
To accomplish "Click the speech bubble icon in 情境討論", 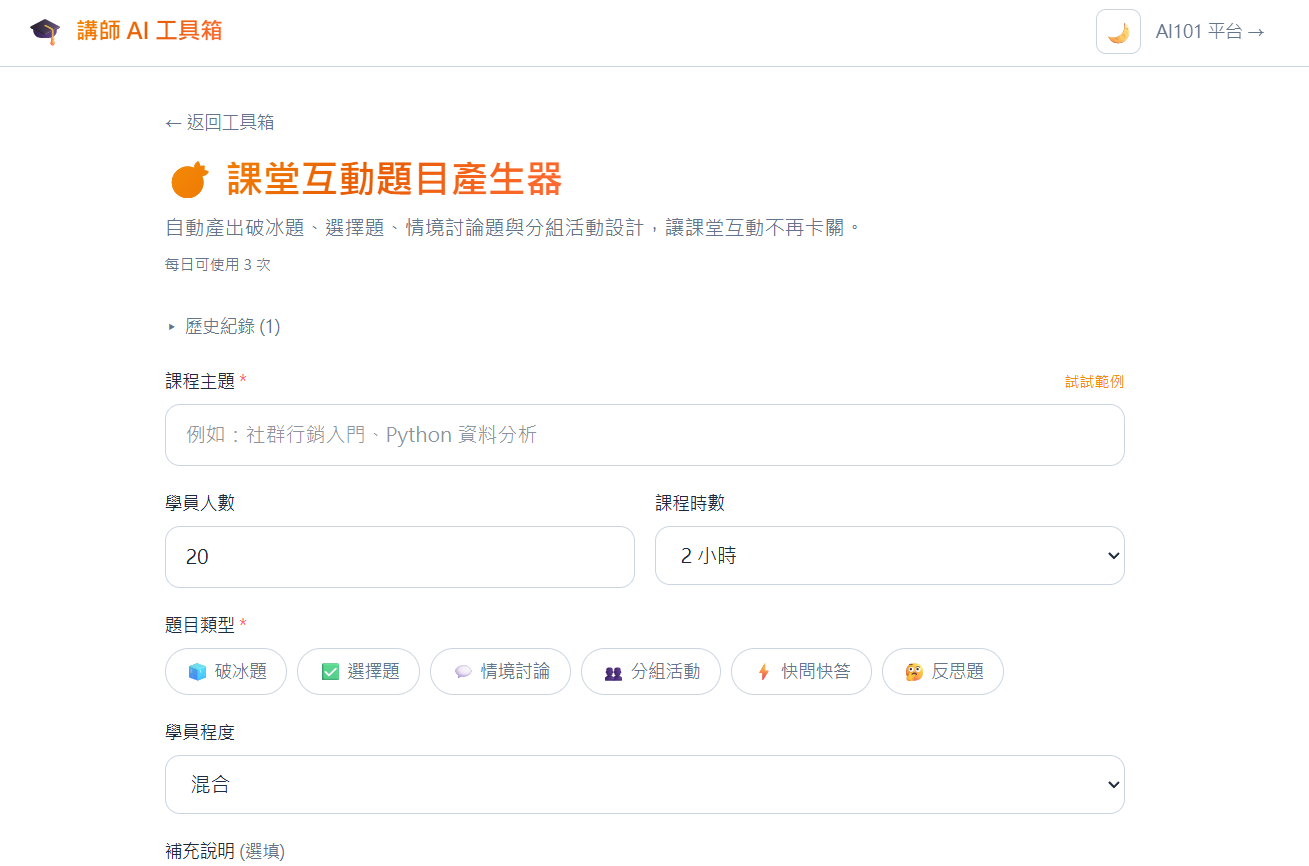I will tap(463, 672).
